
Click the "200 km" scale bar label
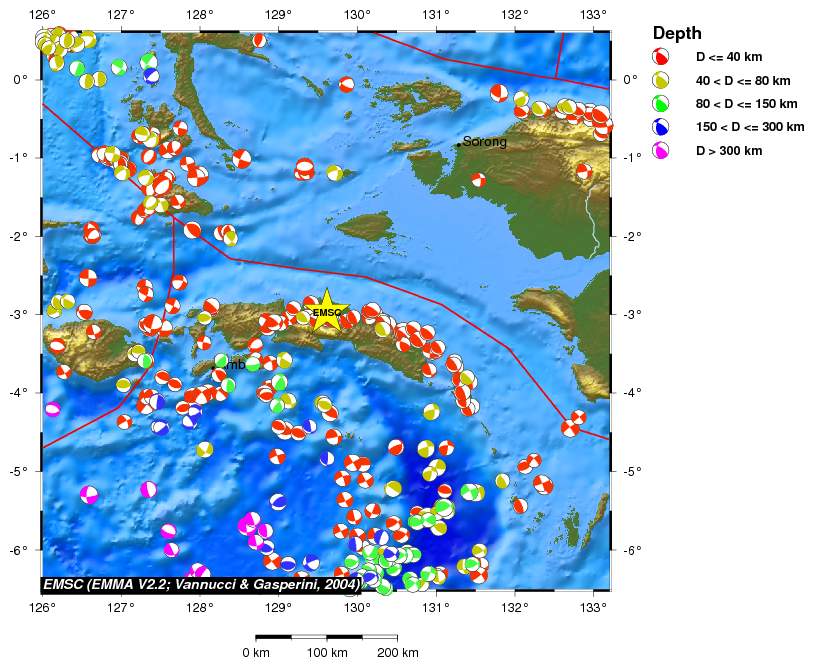point(397,653)
